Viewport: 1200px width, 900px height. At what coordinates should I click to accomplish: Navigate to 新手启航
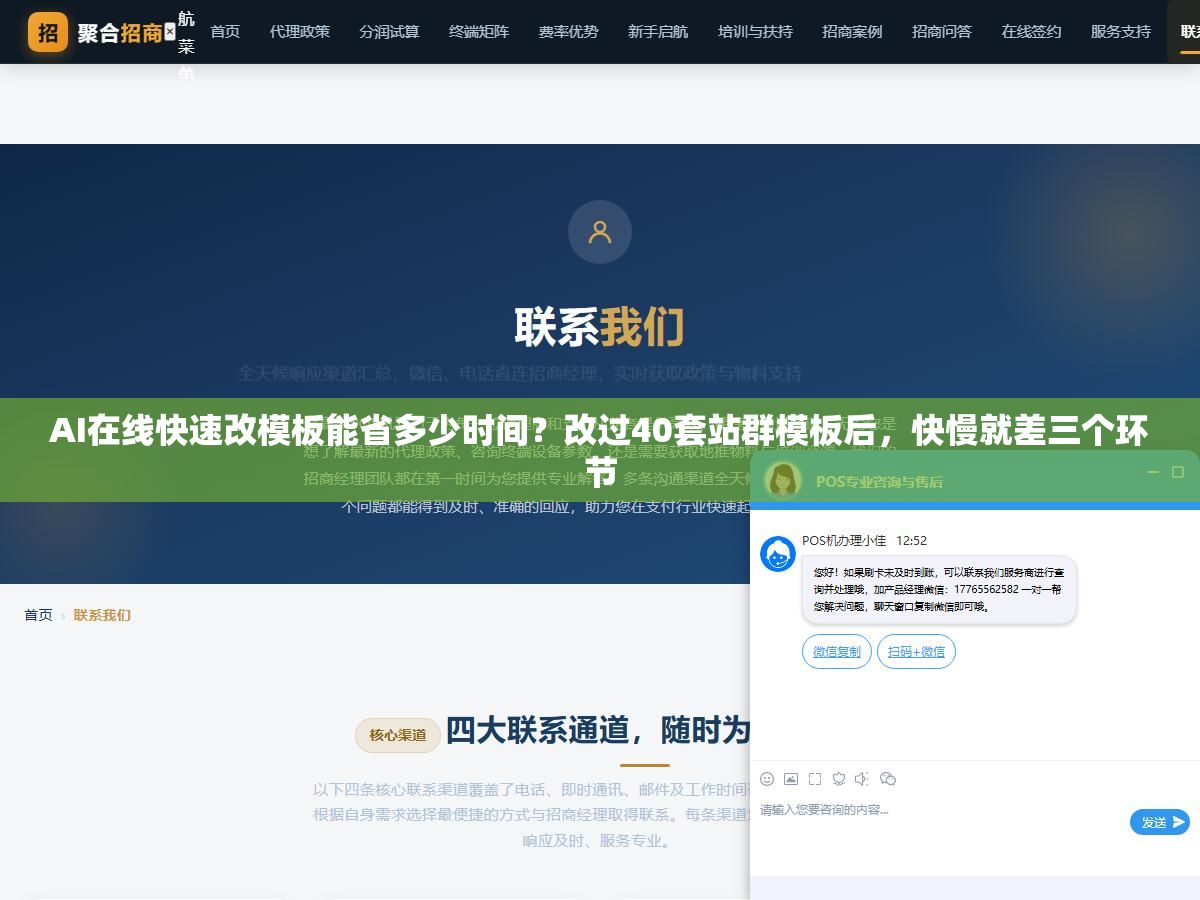pyautogui.click(x=658, y=32)
